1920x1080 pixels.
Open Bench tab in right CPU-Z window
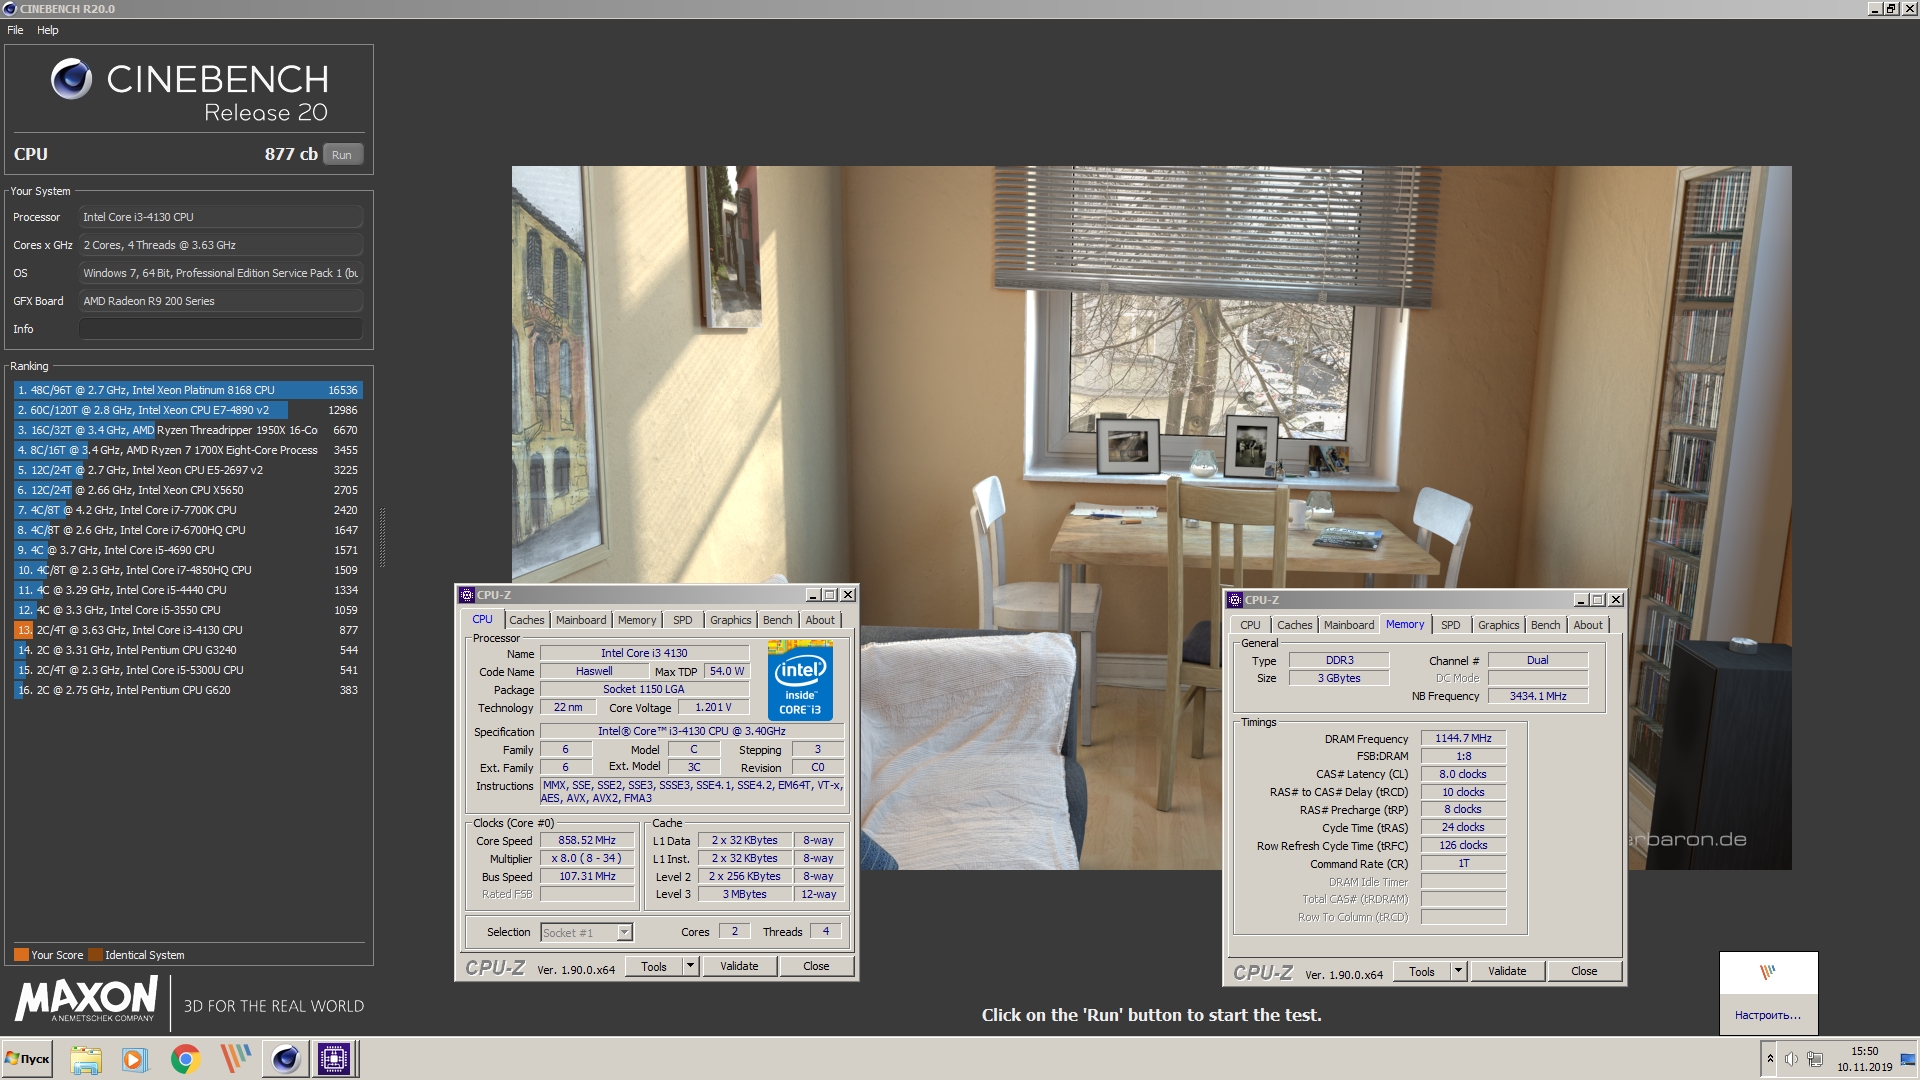[x=1546, y=625]
